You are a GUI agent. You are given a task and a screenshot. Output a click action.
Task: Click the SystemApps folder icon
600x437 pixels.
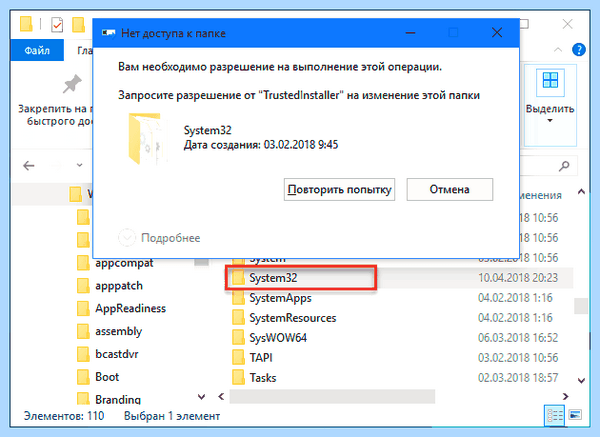click(x=238, y=298)
